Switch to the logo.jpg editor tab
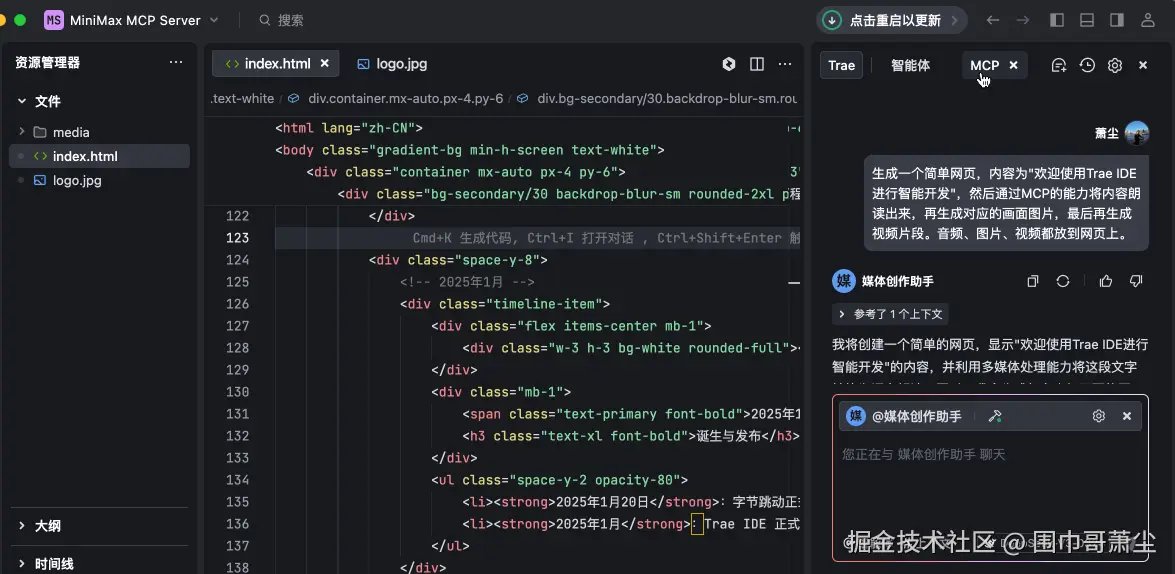 pyautogui.click(x=392, y=64)
